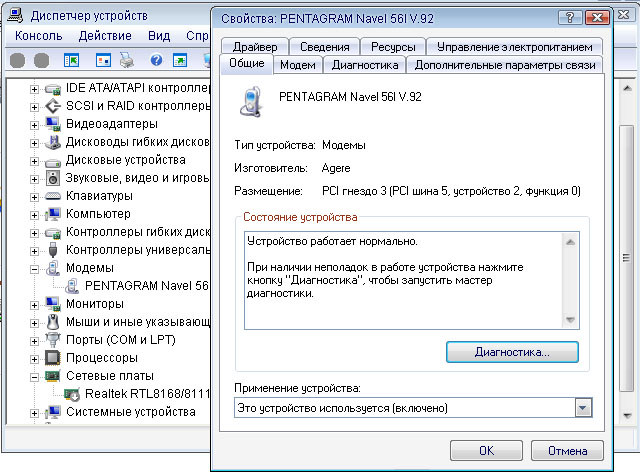Expand the Системные устройства node
Image resolution: width=640 pixels, height=476 pixels.
point(34,413)
